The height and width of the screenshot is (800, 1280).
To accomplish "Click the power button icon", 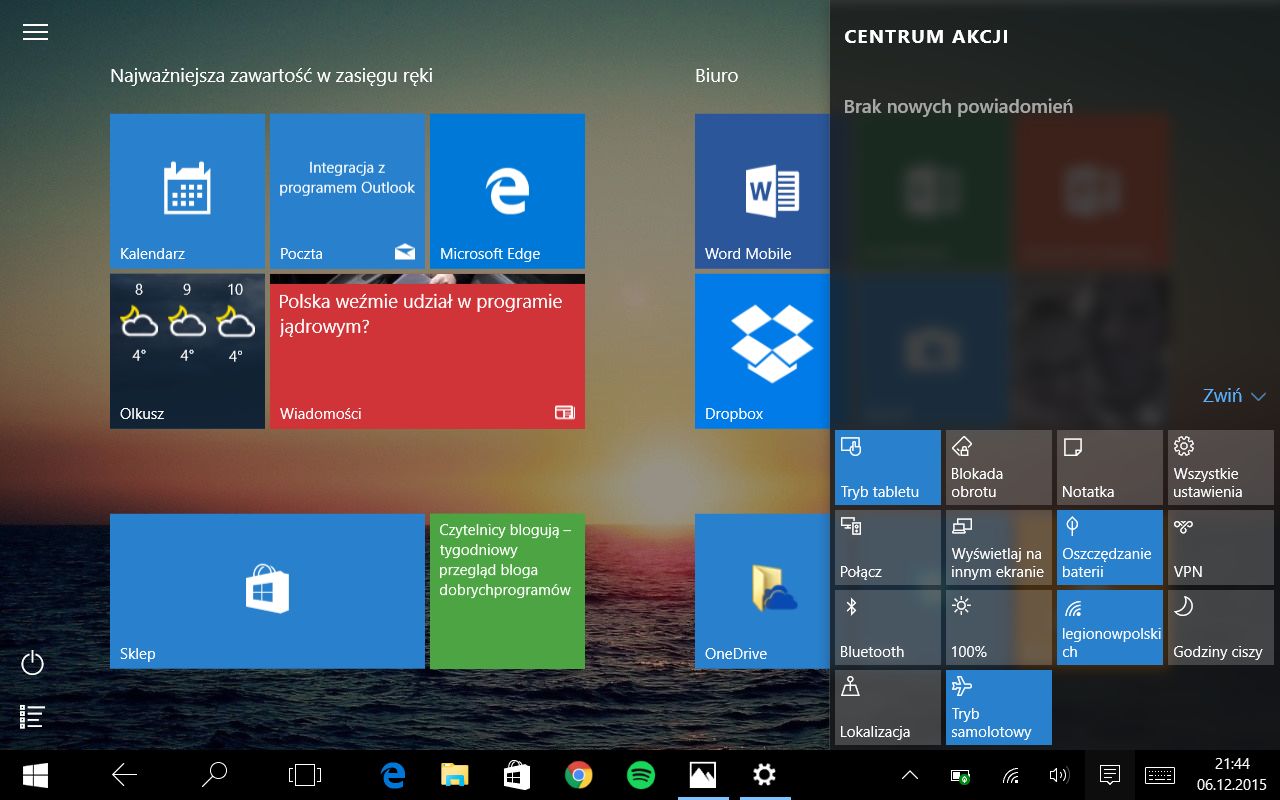I will pos(33,663).
